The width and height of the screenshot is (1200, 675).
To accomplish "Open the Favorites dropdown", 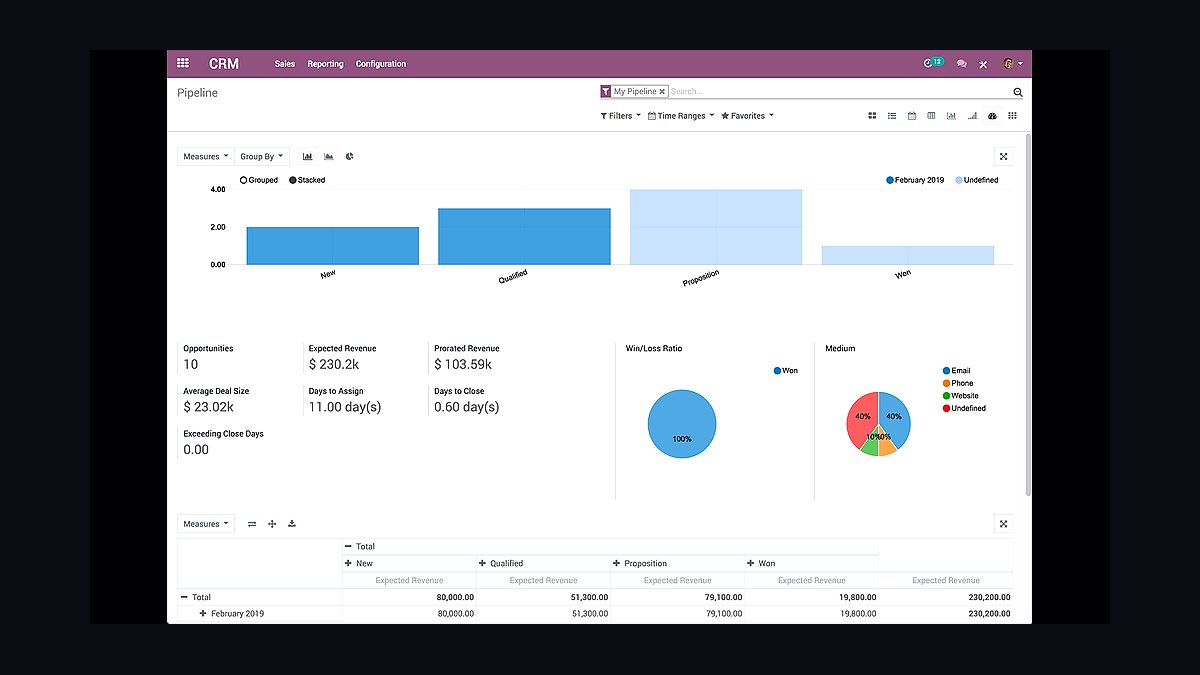I will tap(747, 116).
